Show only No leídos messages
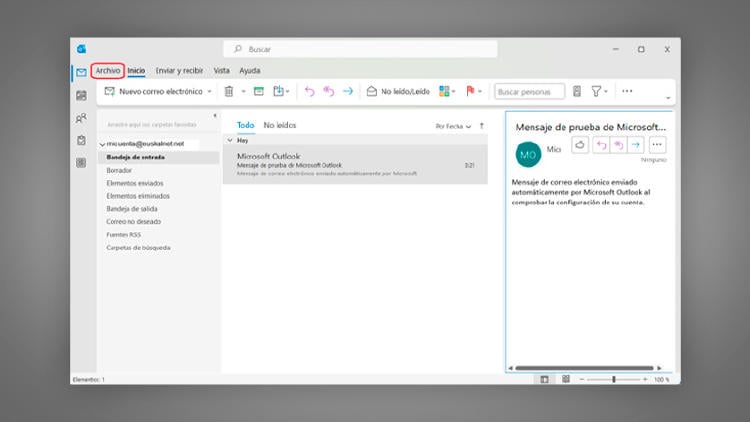This screenshot has width=750, height=422. [280, 125]
